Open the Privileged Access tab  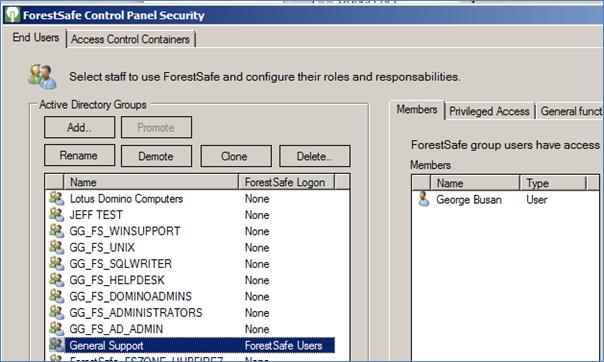(x=489, y=111)
